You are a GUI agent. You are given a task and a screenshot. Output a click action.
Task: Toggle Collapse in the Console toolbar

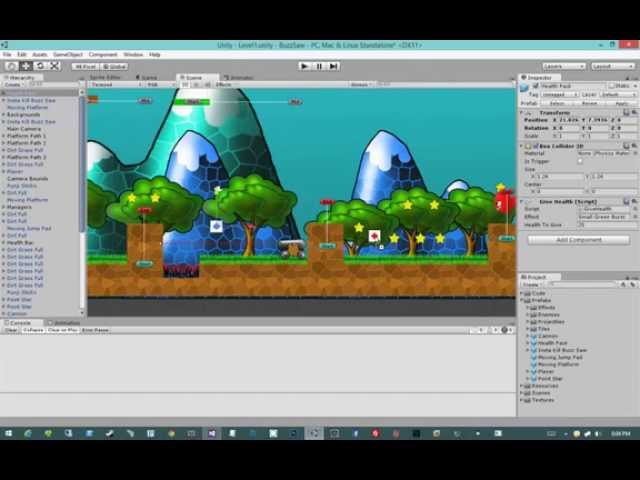pos(33,330)
